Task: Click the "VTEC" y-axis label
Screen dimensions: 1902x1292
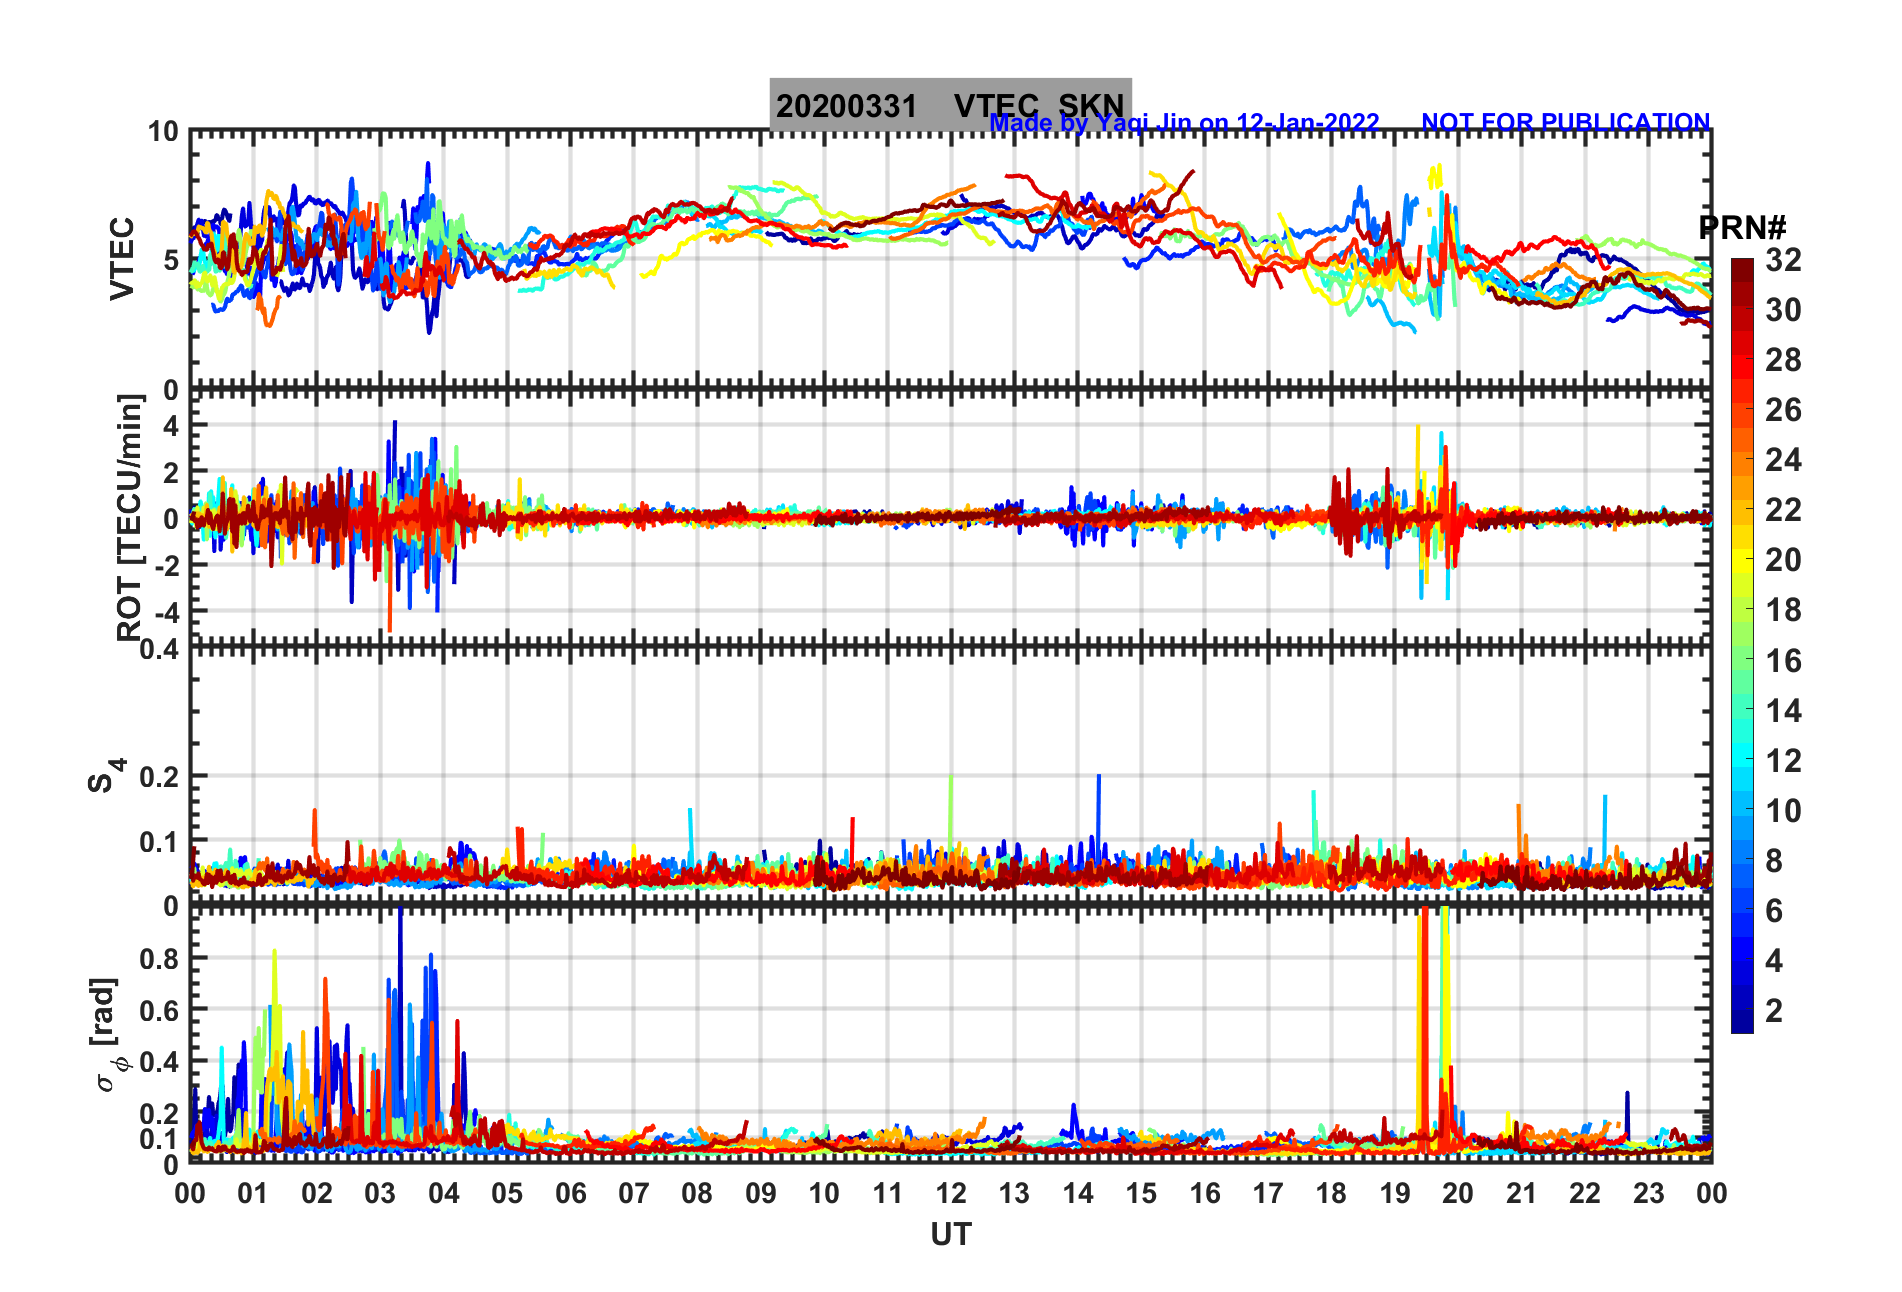Action: [122, 259]
